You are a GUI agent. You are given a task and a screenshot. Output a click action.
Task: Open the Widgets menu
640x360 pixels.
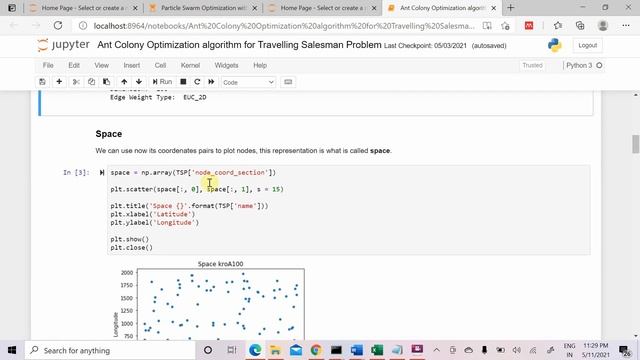(226, 65)
